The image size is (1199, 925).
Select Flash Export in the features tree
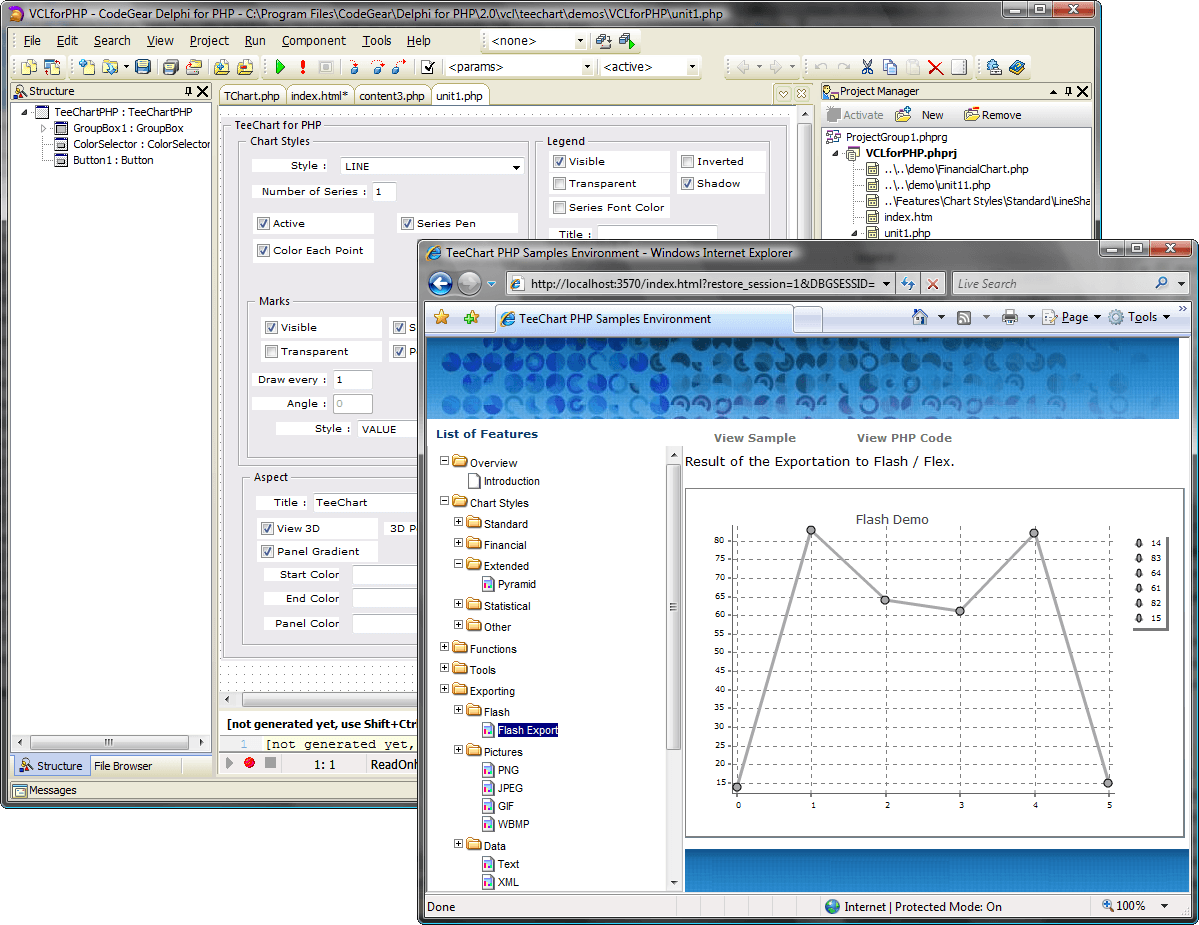[528, 730]
